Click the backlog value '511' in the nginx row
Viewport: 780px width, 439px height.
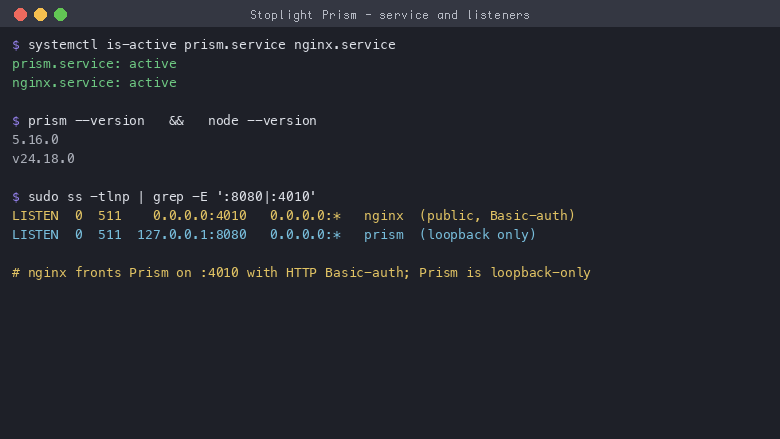(x=109, y=216)
